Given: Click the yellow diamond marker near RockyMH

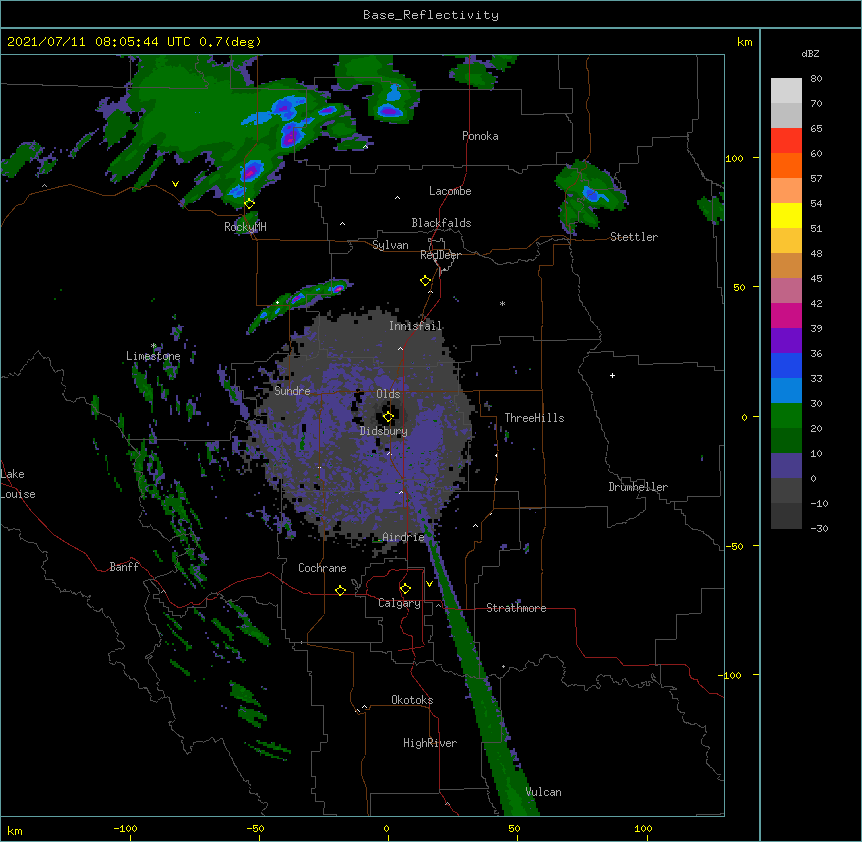Looking at the screenshot, I should [249, 204].
